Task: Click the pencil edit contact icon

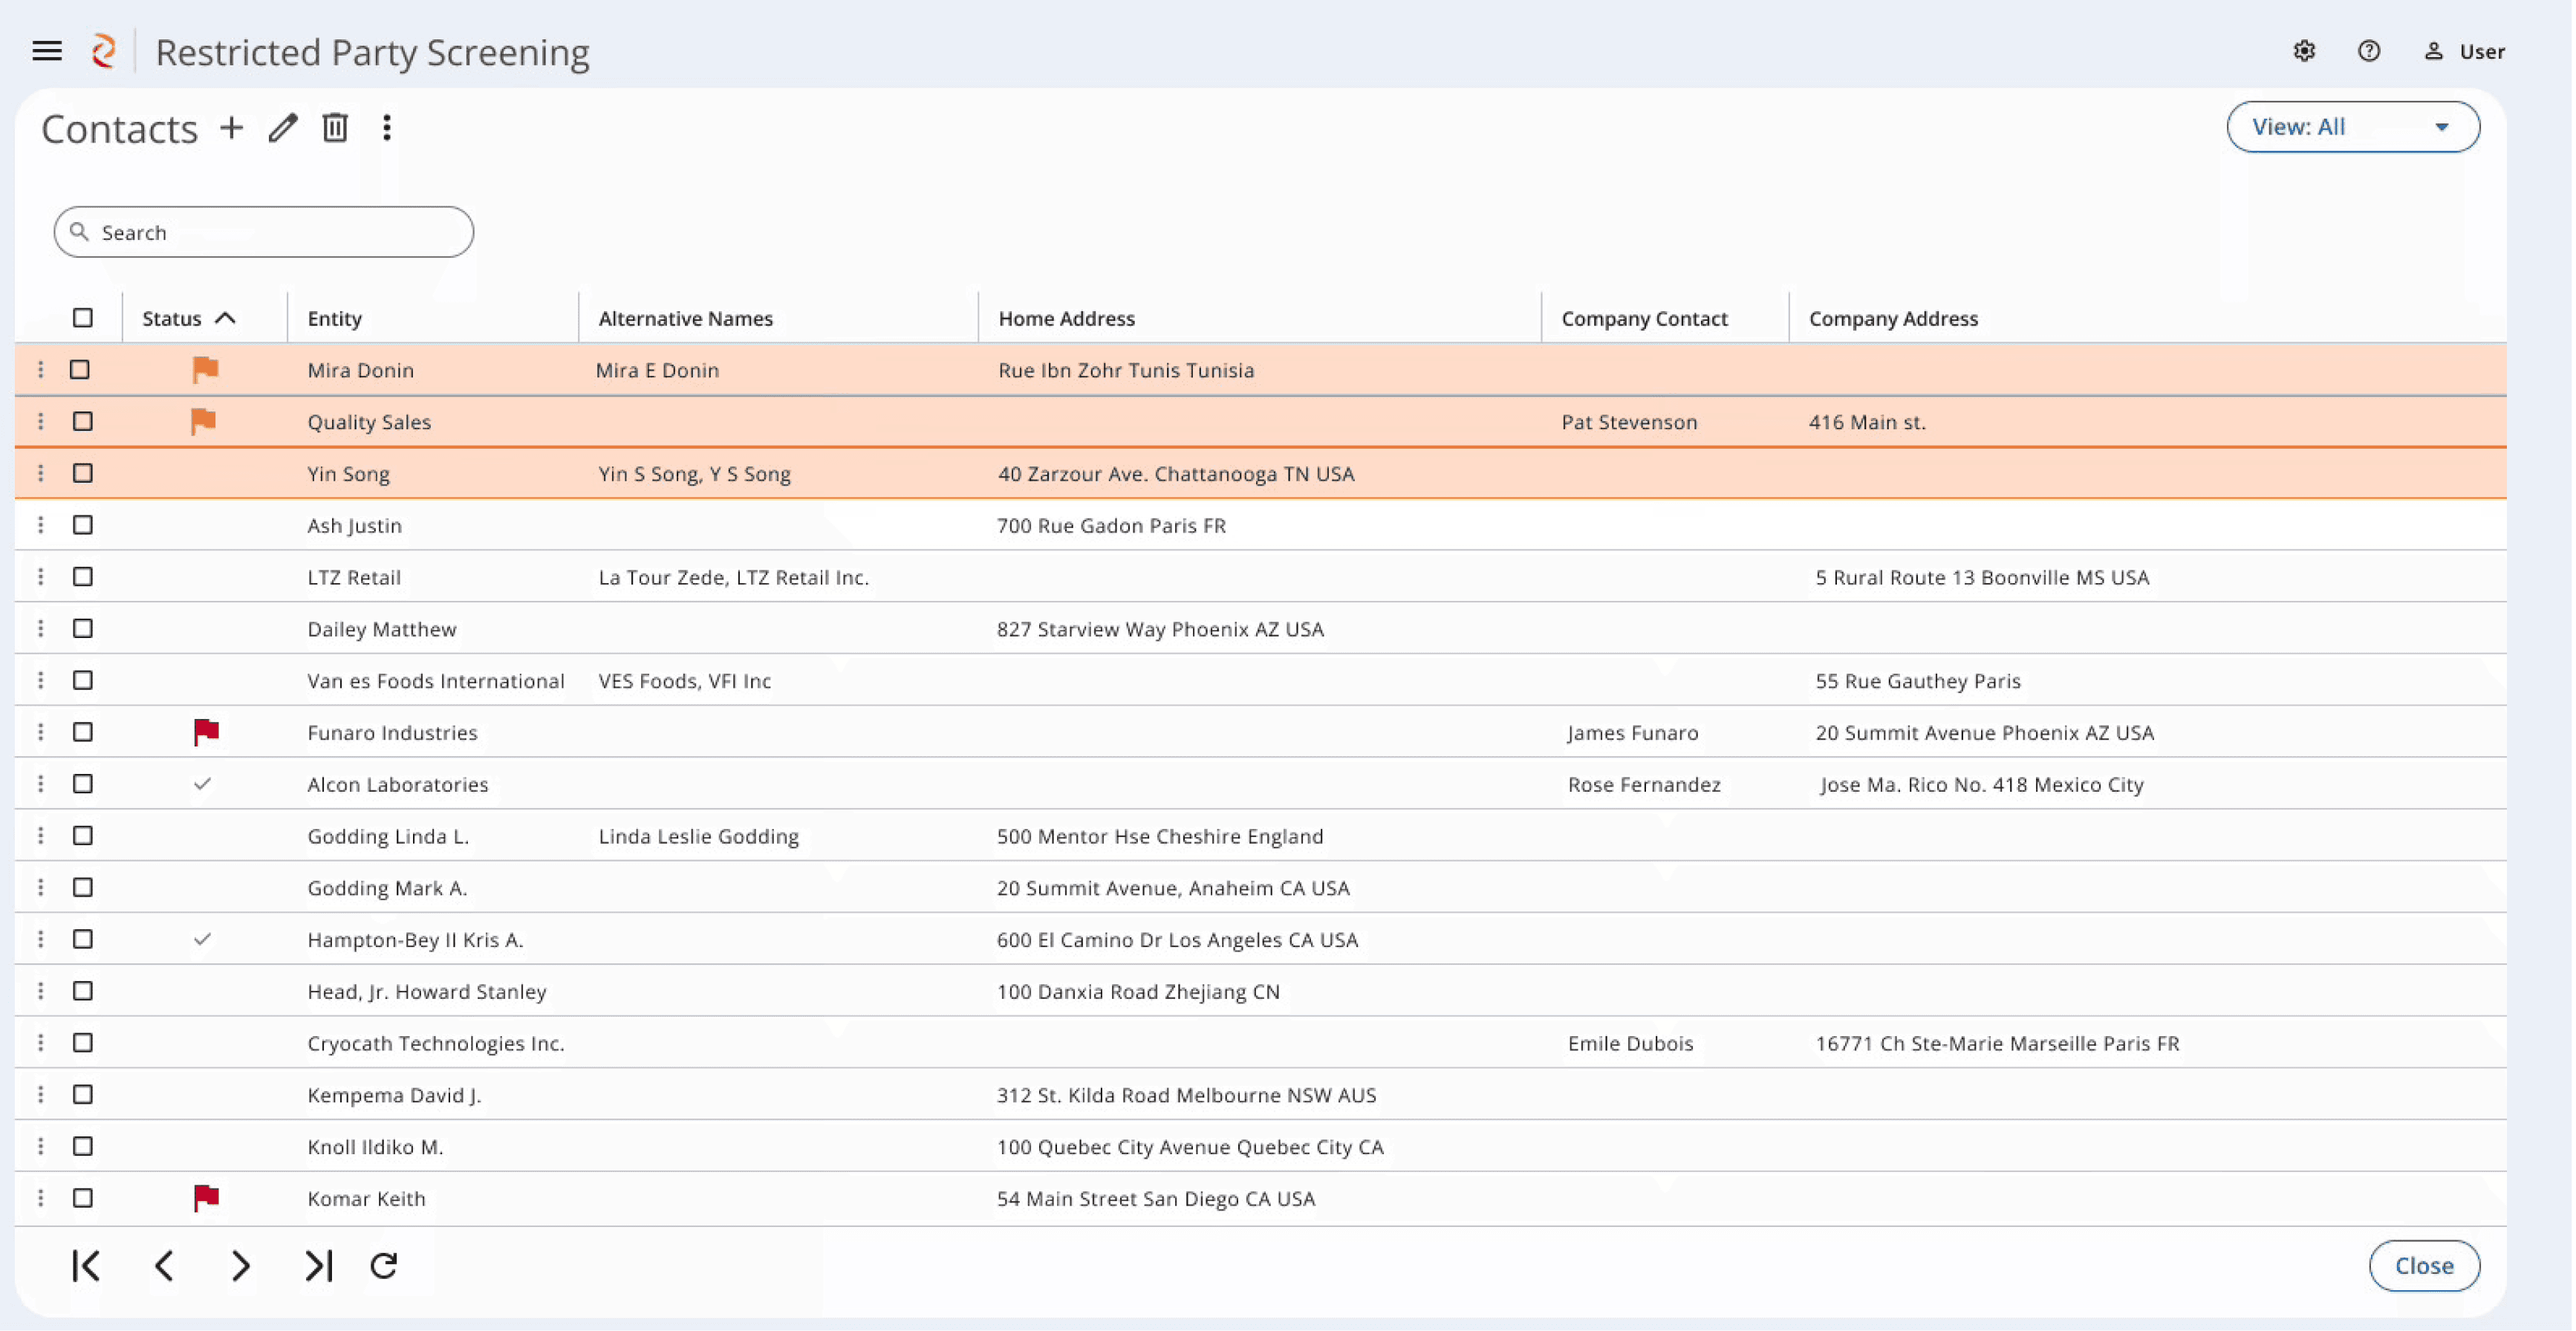Action: coord(283,128)
